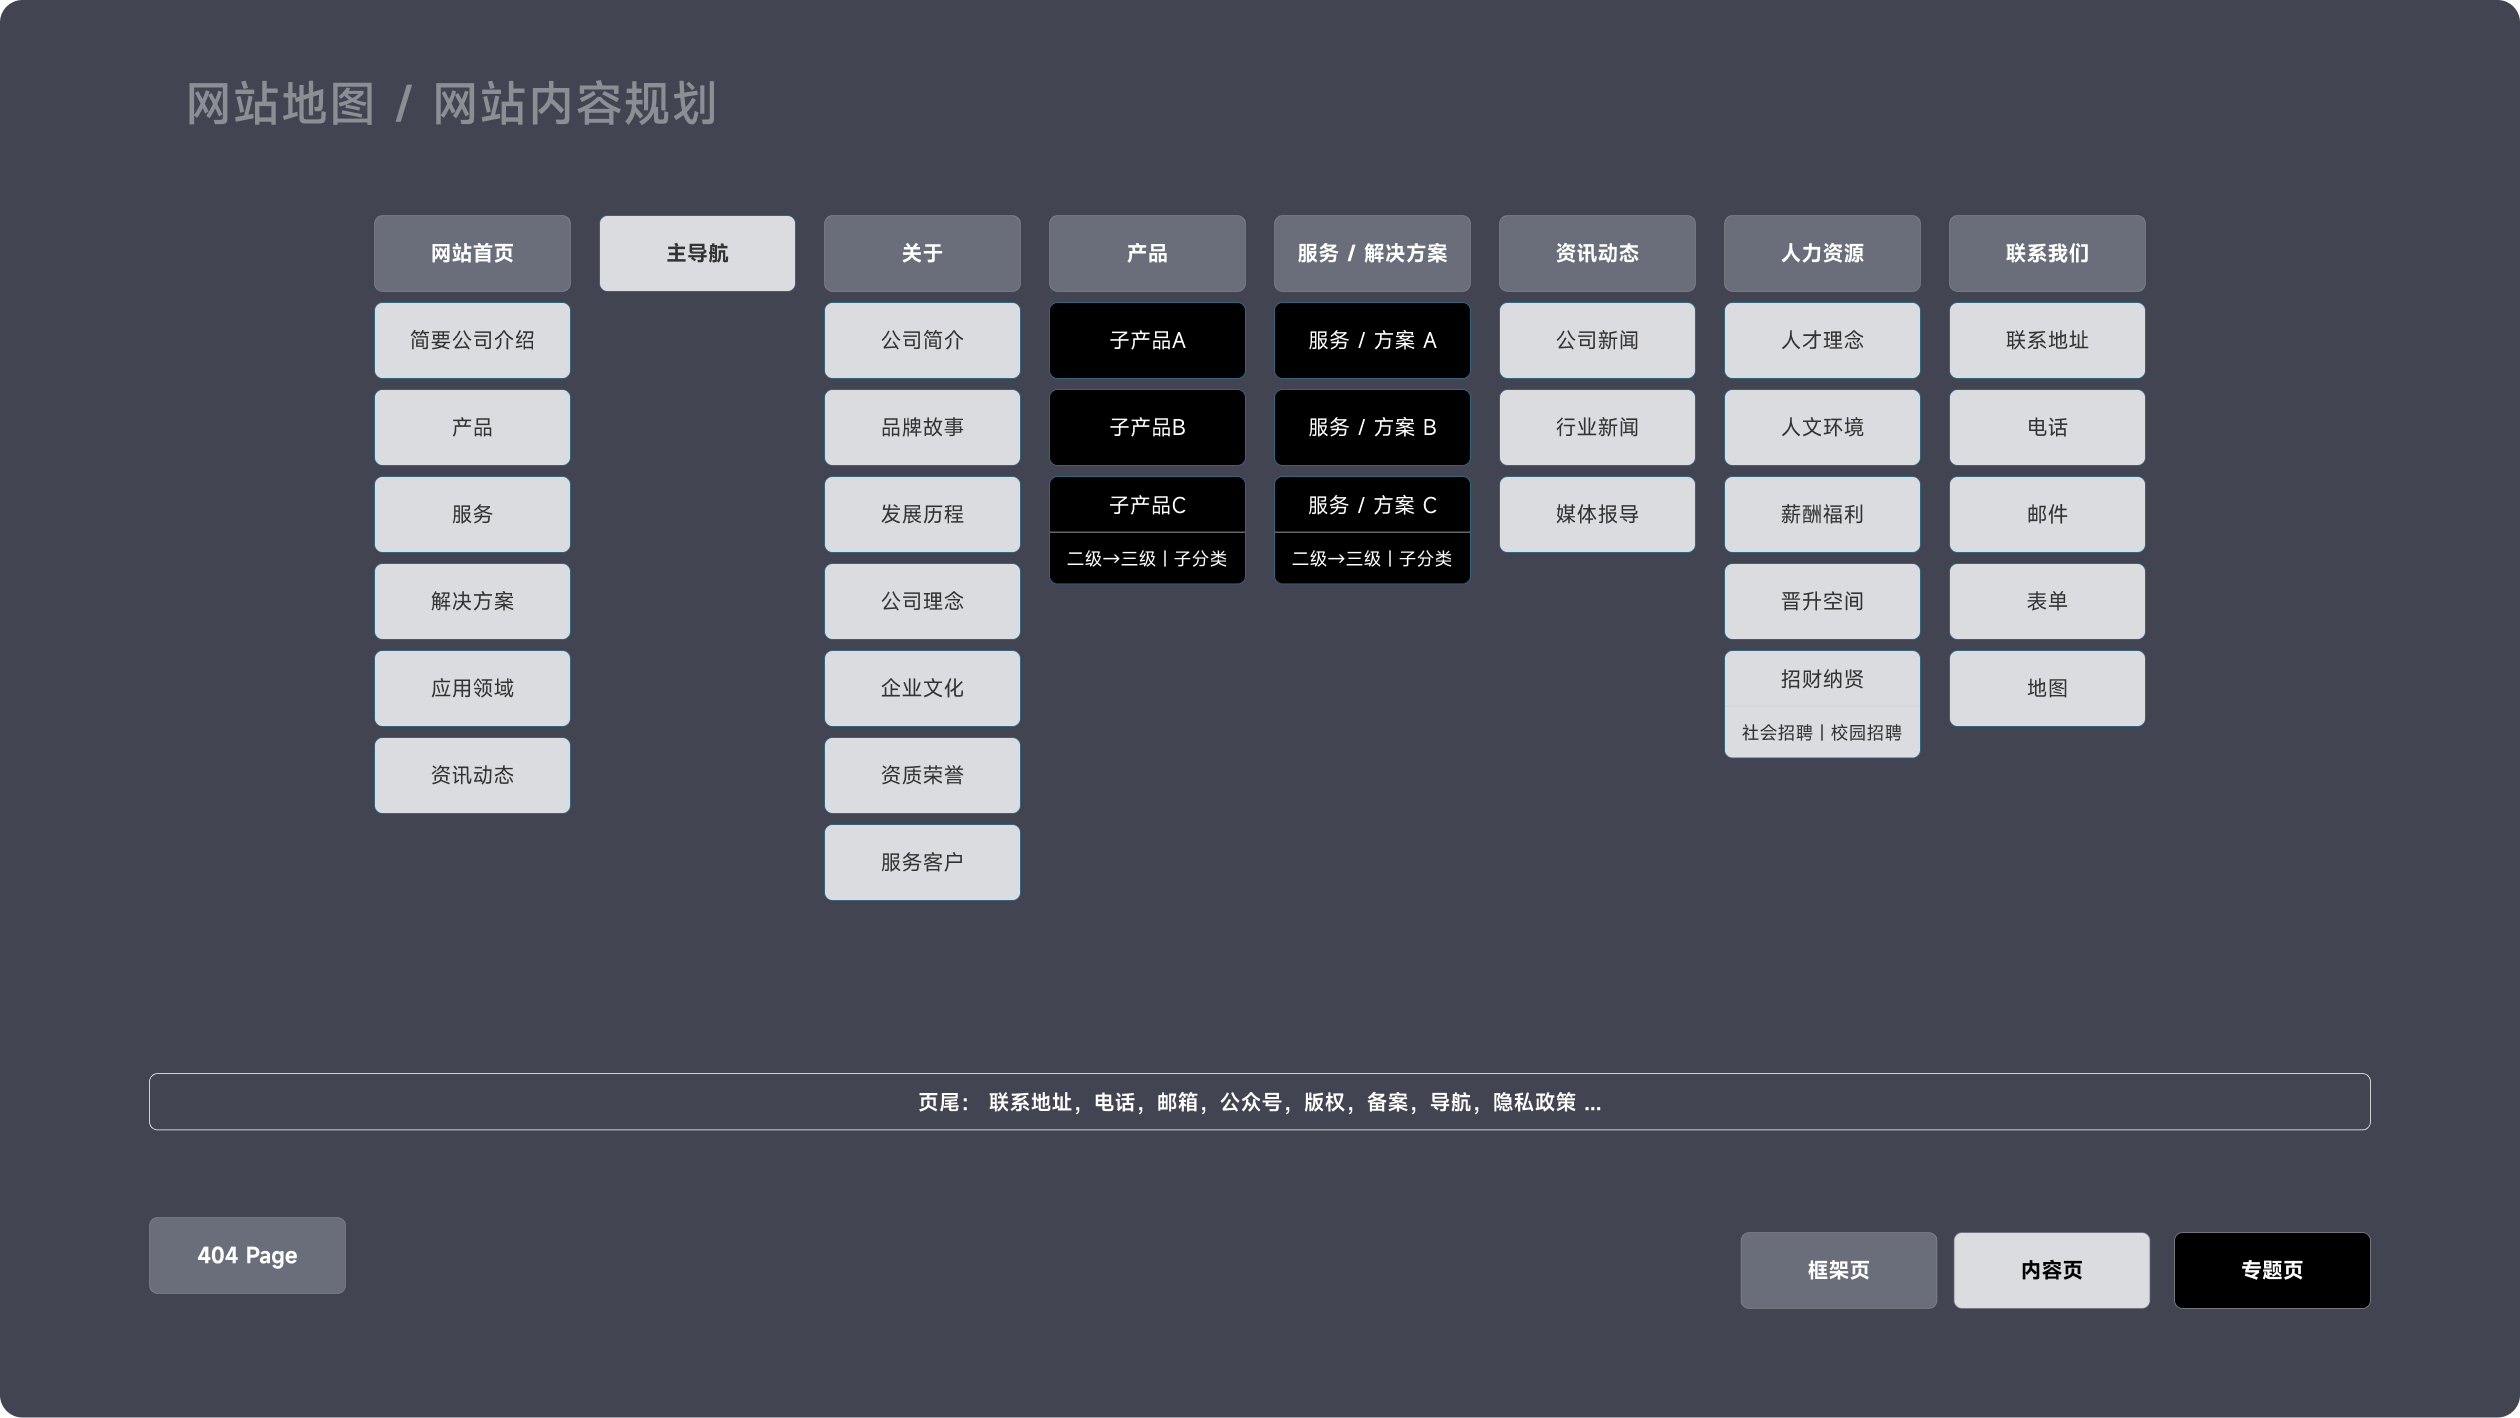This screenshot has height=1418, width=2520.
Task: Click the 简要公司介绍 box
Action: click(x=472, y=340)
